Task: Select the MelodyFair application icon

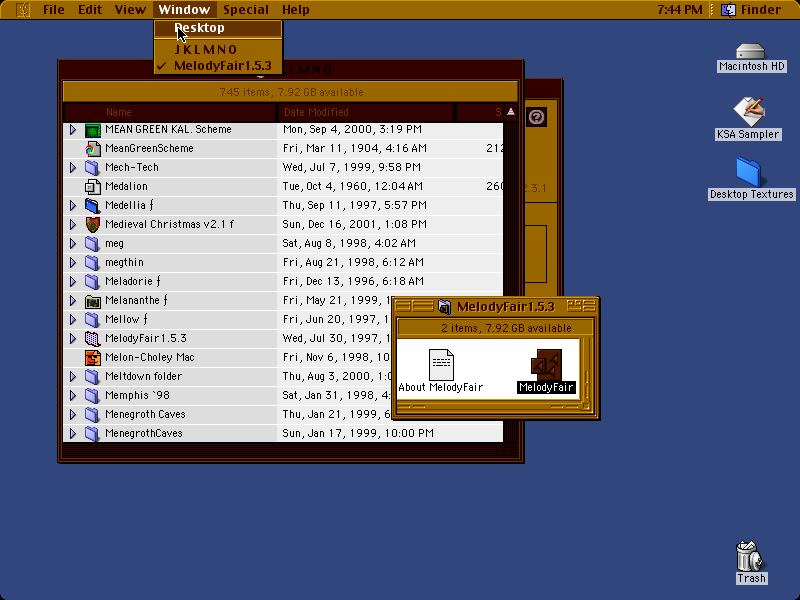Action: point(546,364)
